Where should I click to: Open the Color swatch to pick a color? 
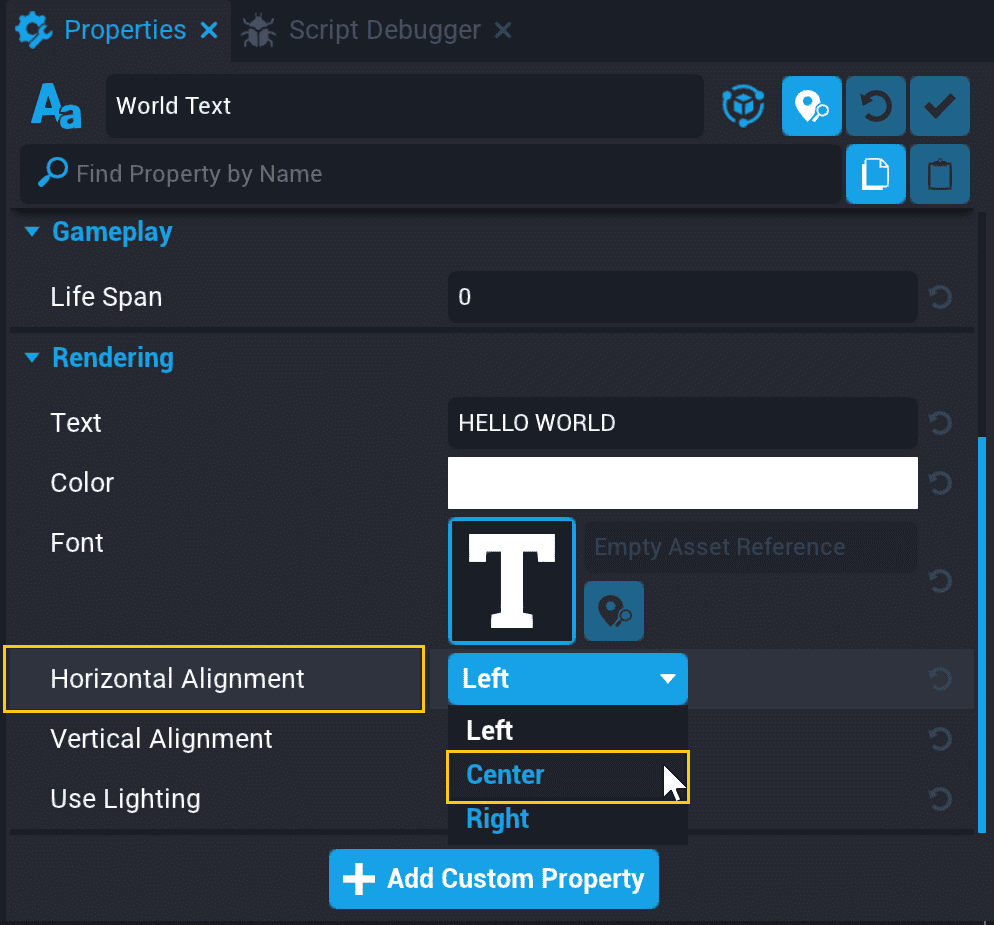683,483
